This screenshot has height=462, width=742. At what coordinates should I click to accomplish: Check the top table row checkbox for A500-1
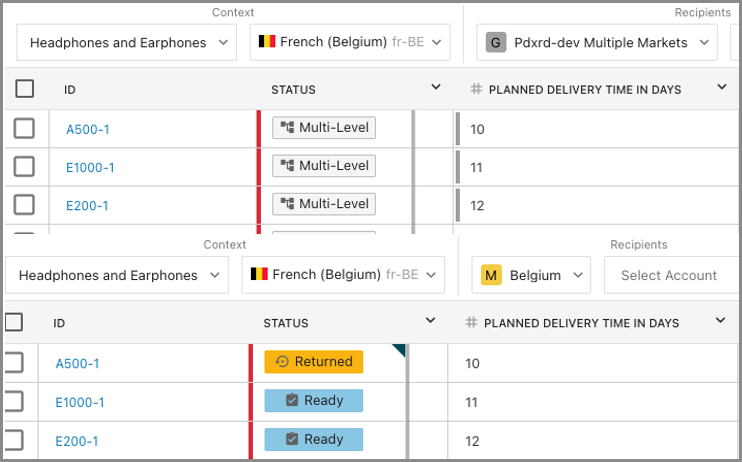pyautogui.click(x=25, y=128)
